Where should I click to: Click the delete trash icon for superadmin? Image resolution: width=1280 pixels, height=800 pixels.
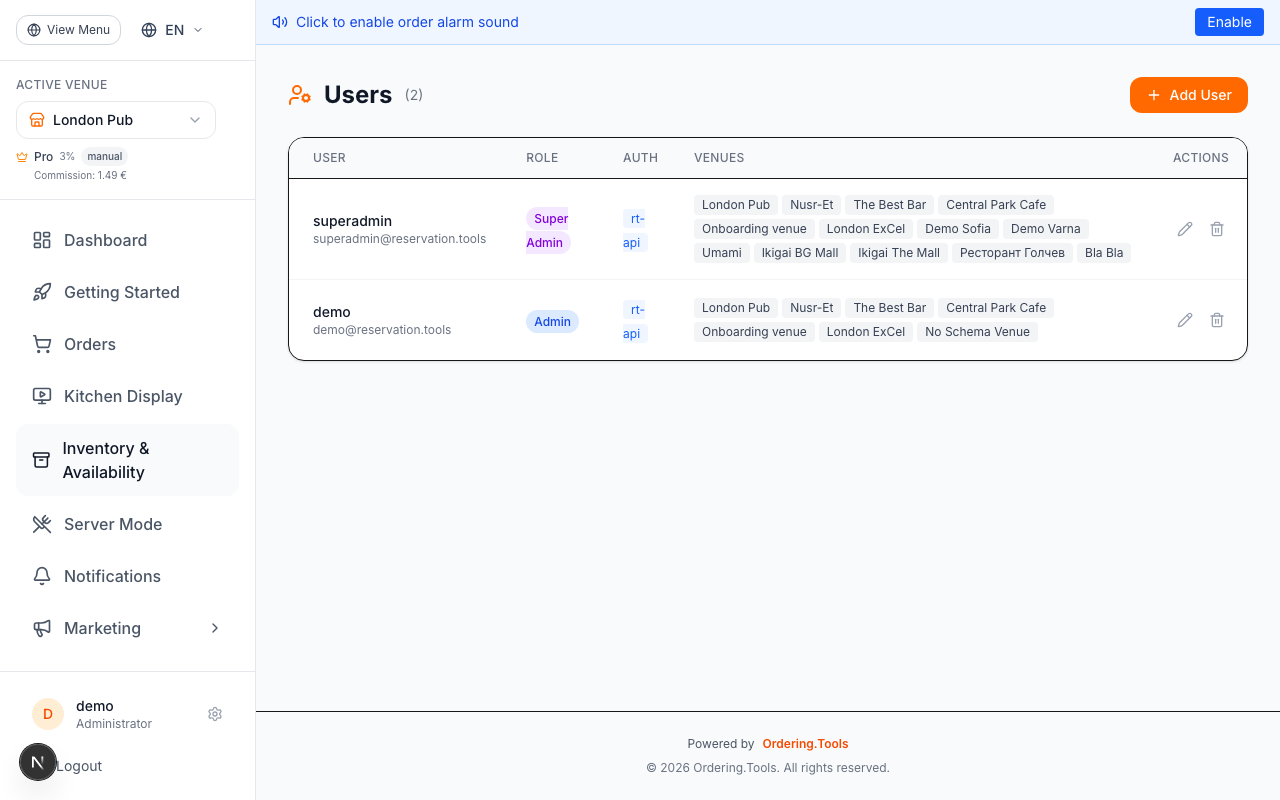click(x=1217, y=229)
